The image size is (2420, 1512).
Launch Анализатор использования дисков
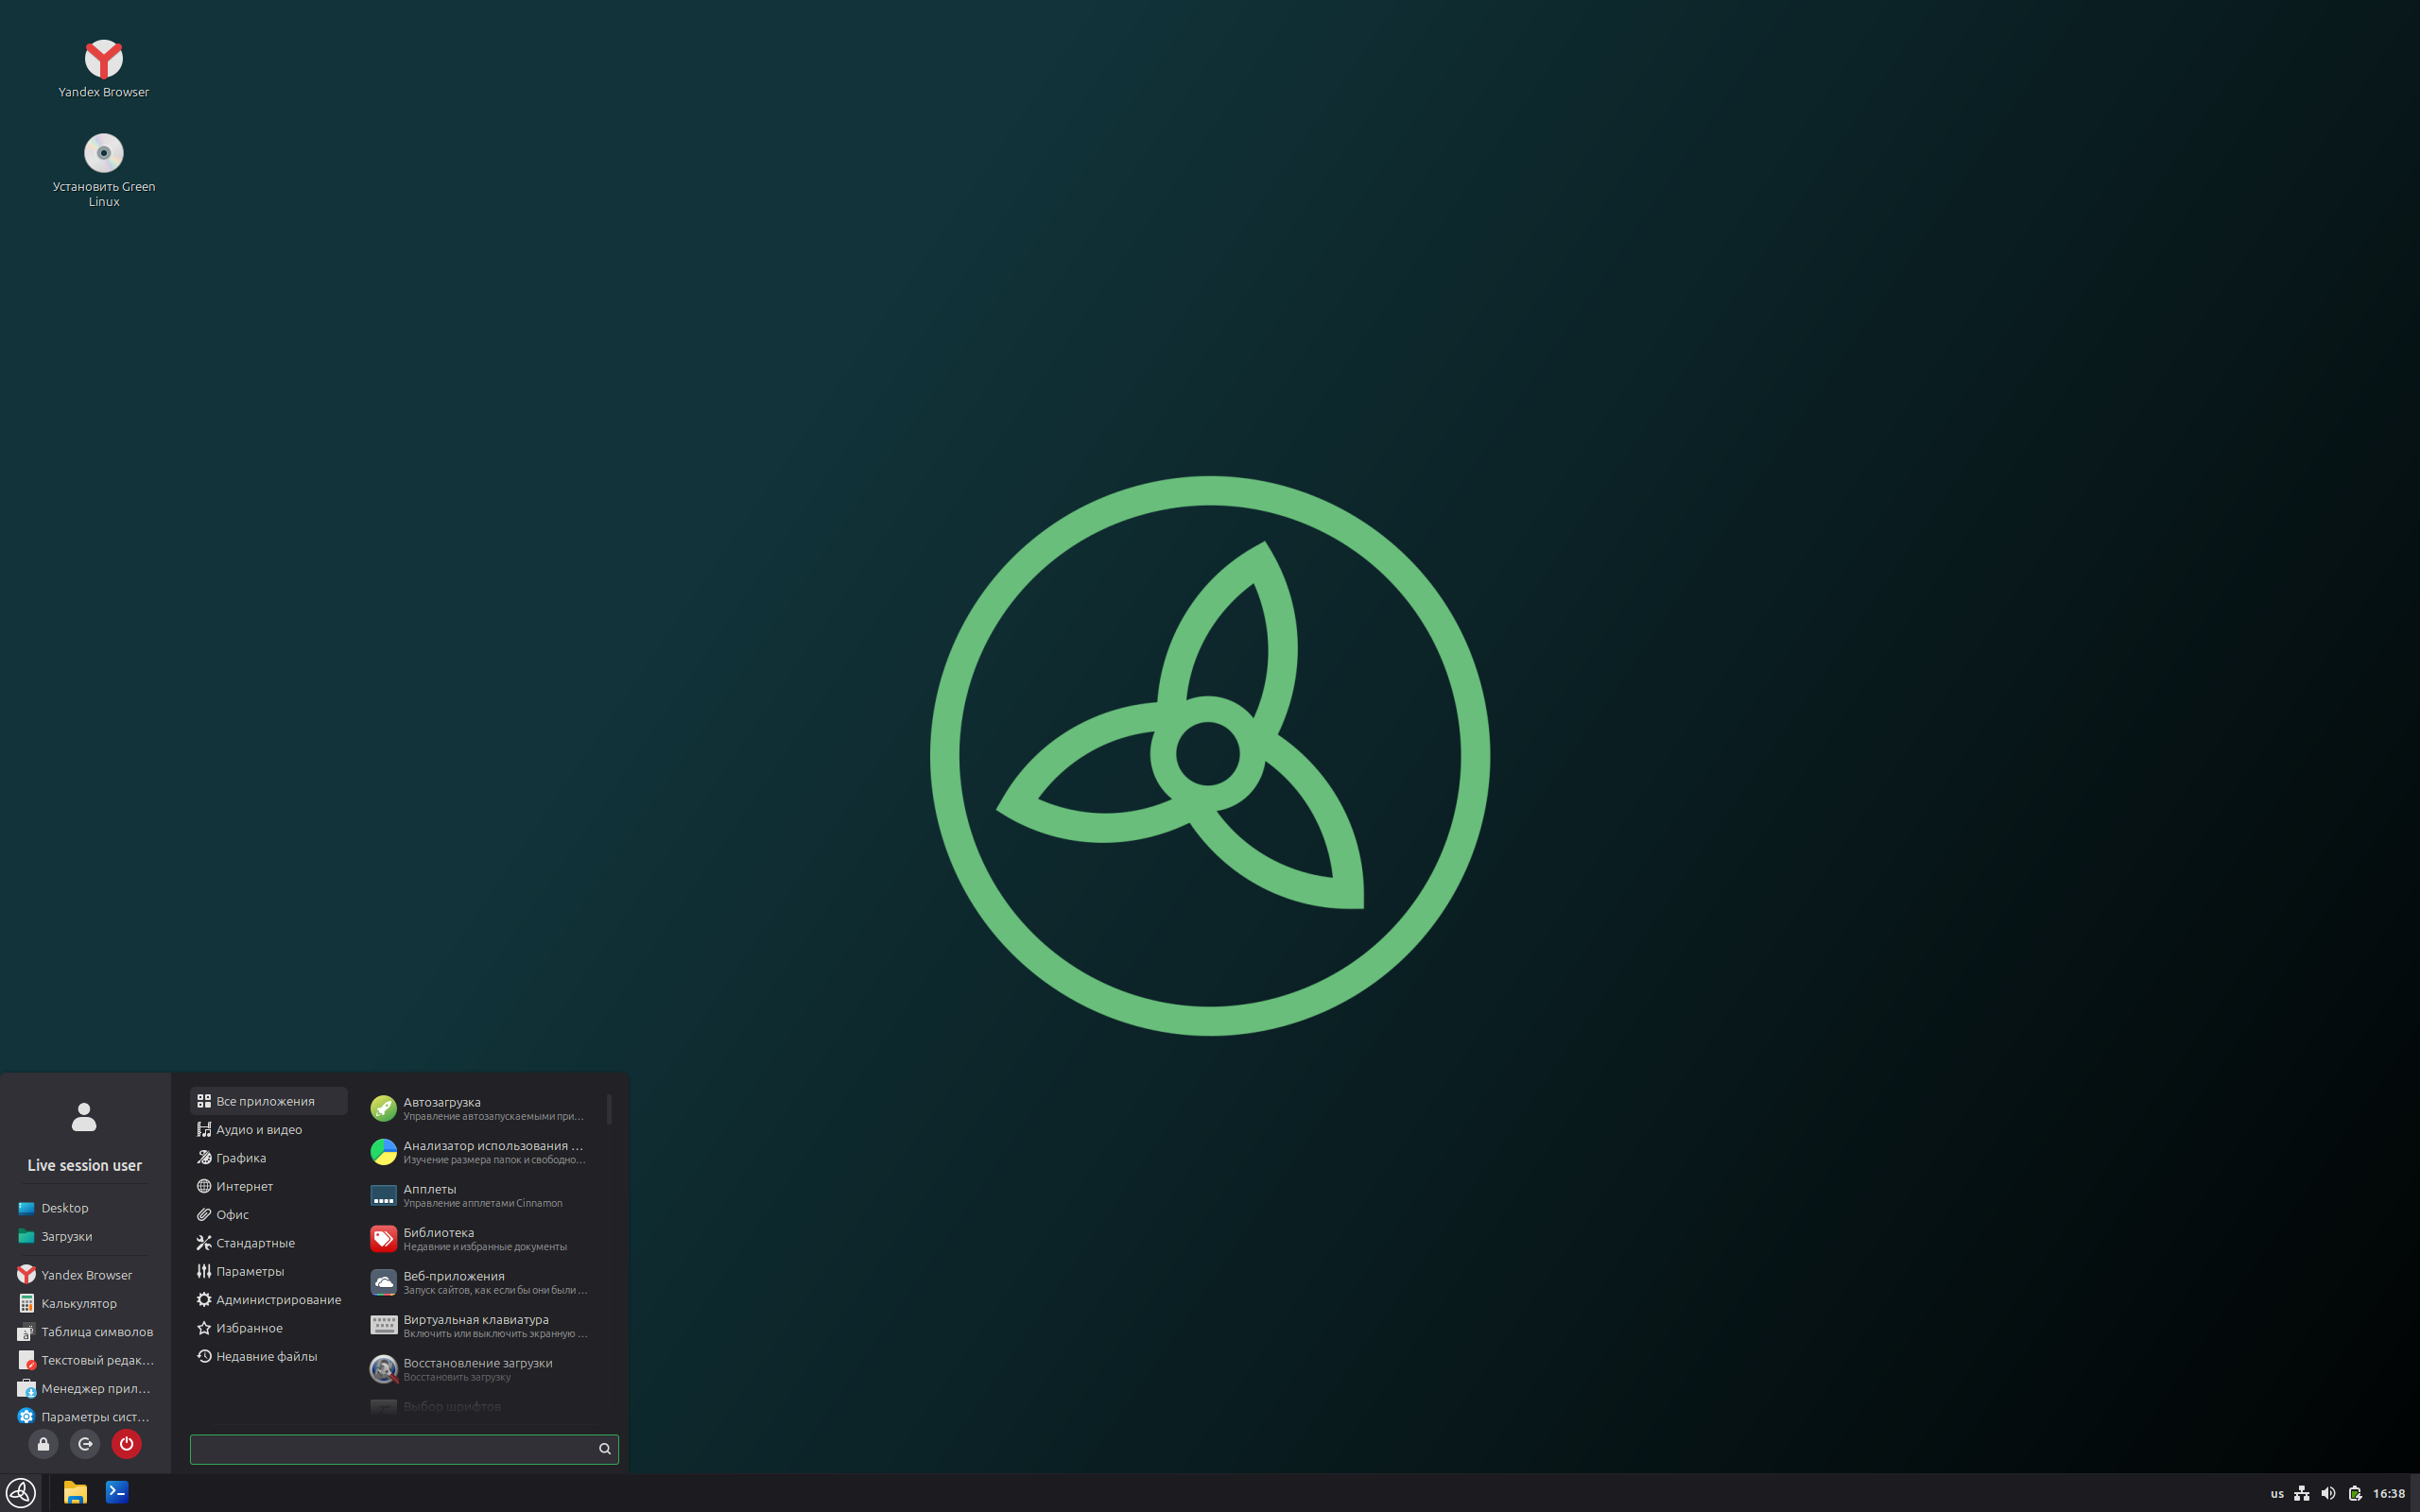(480, 1152)
